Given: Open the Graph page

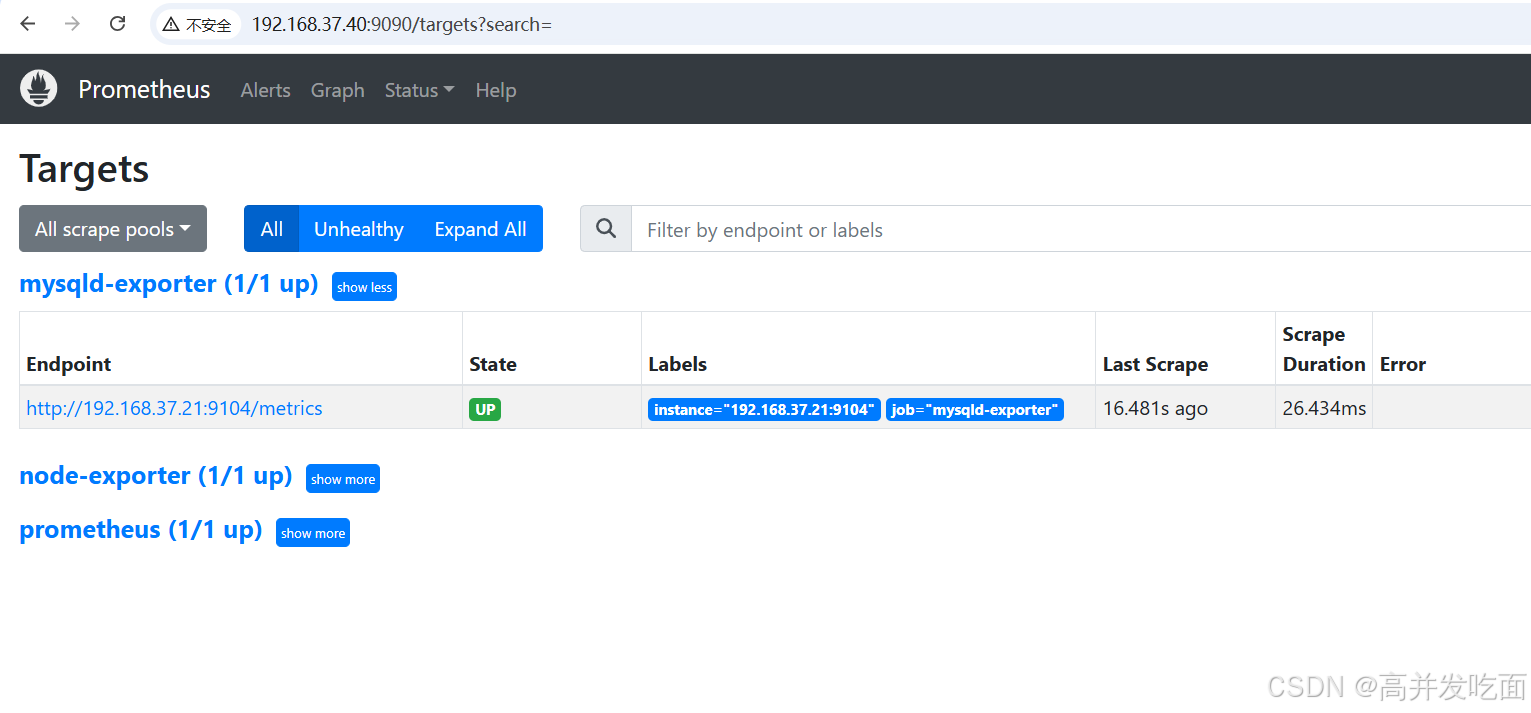Looking at the screenshot, I should [337, 90].
